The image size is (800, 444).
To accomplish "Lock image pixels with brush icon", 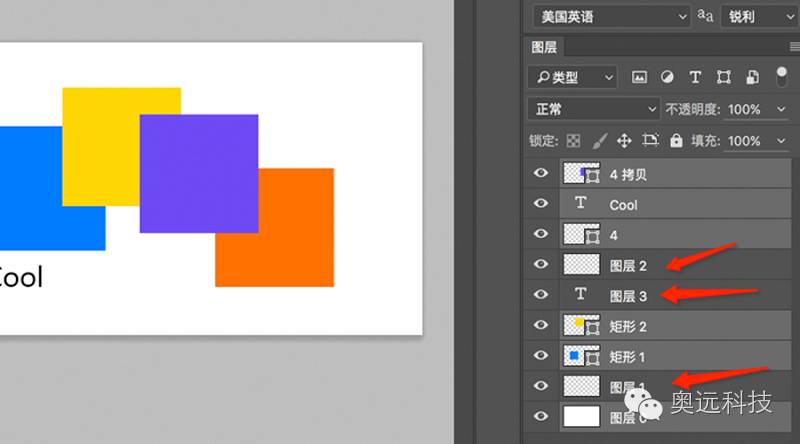I will coord(599,140).
